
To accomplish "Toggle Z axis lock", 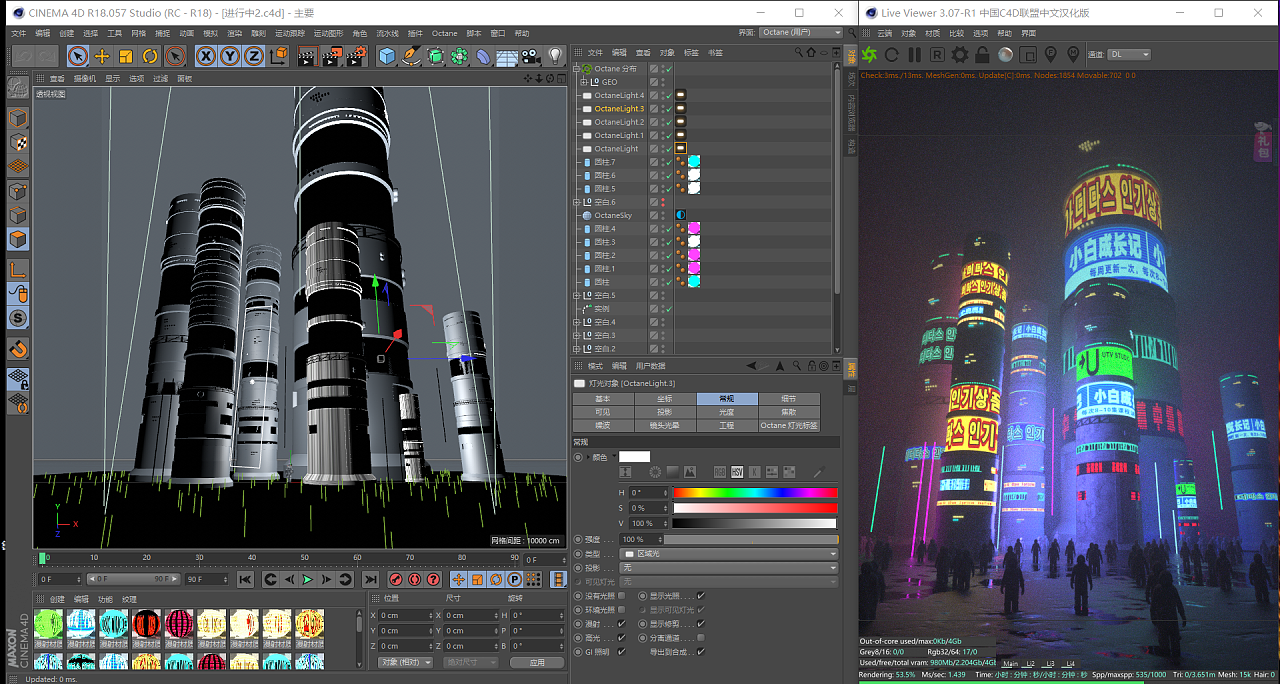I will (254, 56).
